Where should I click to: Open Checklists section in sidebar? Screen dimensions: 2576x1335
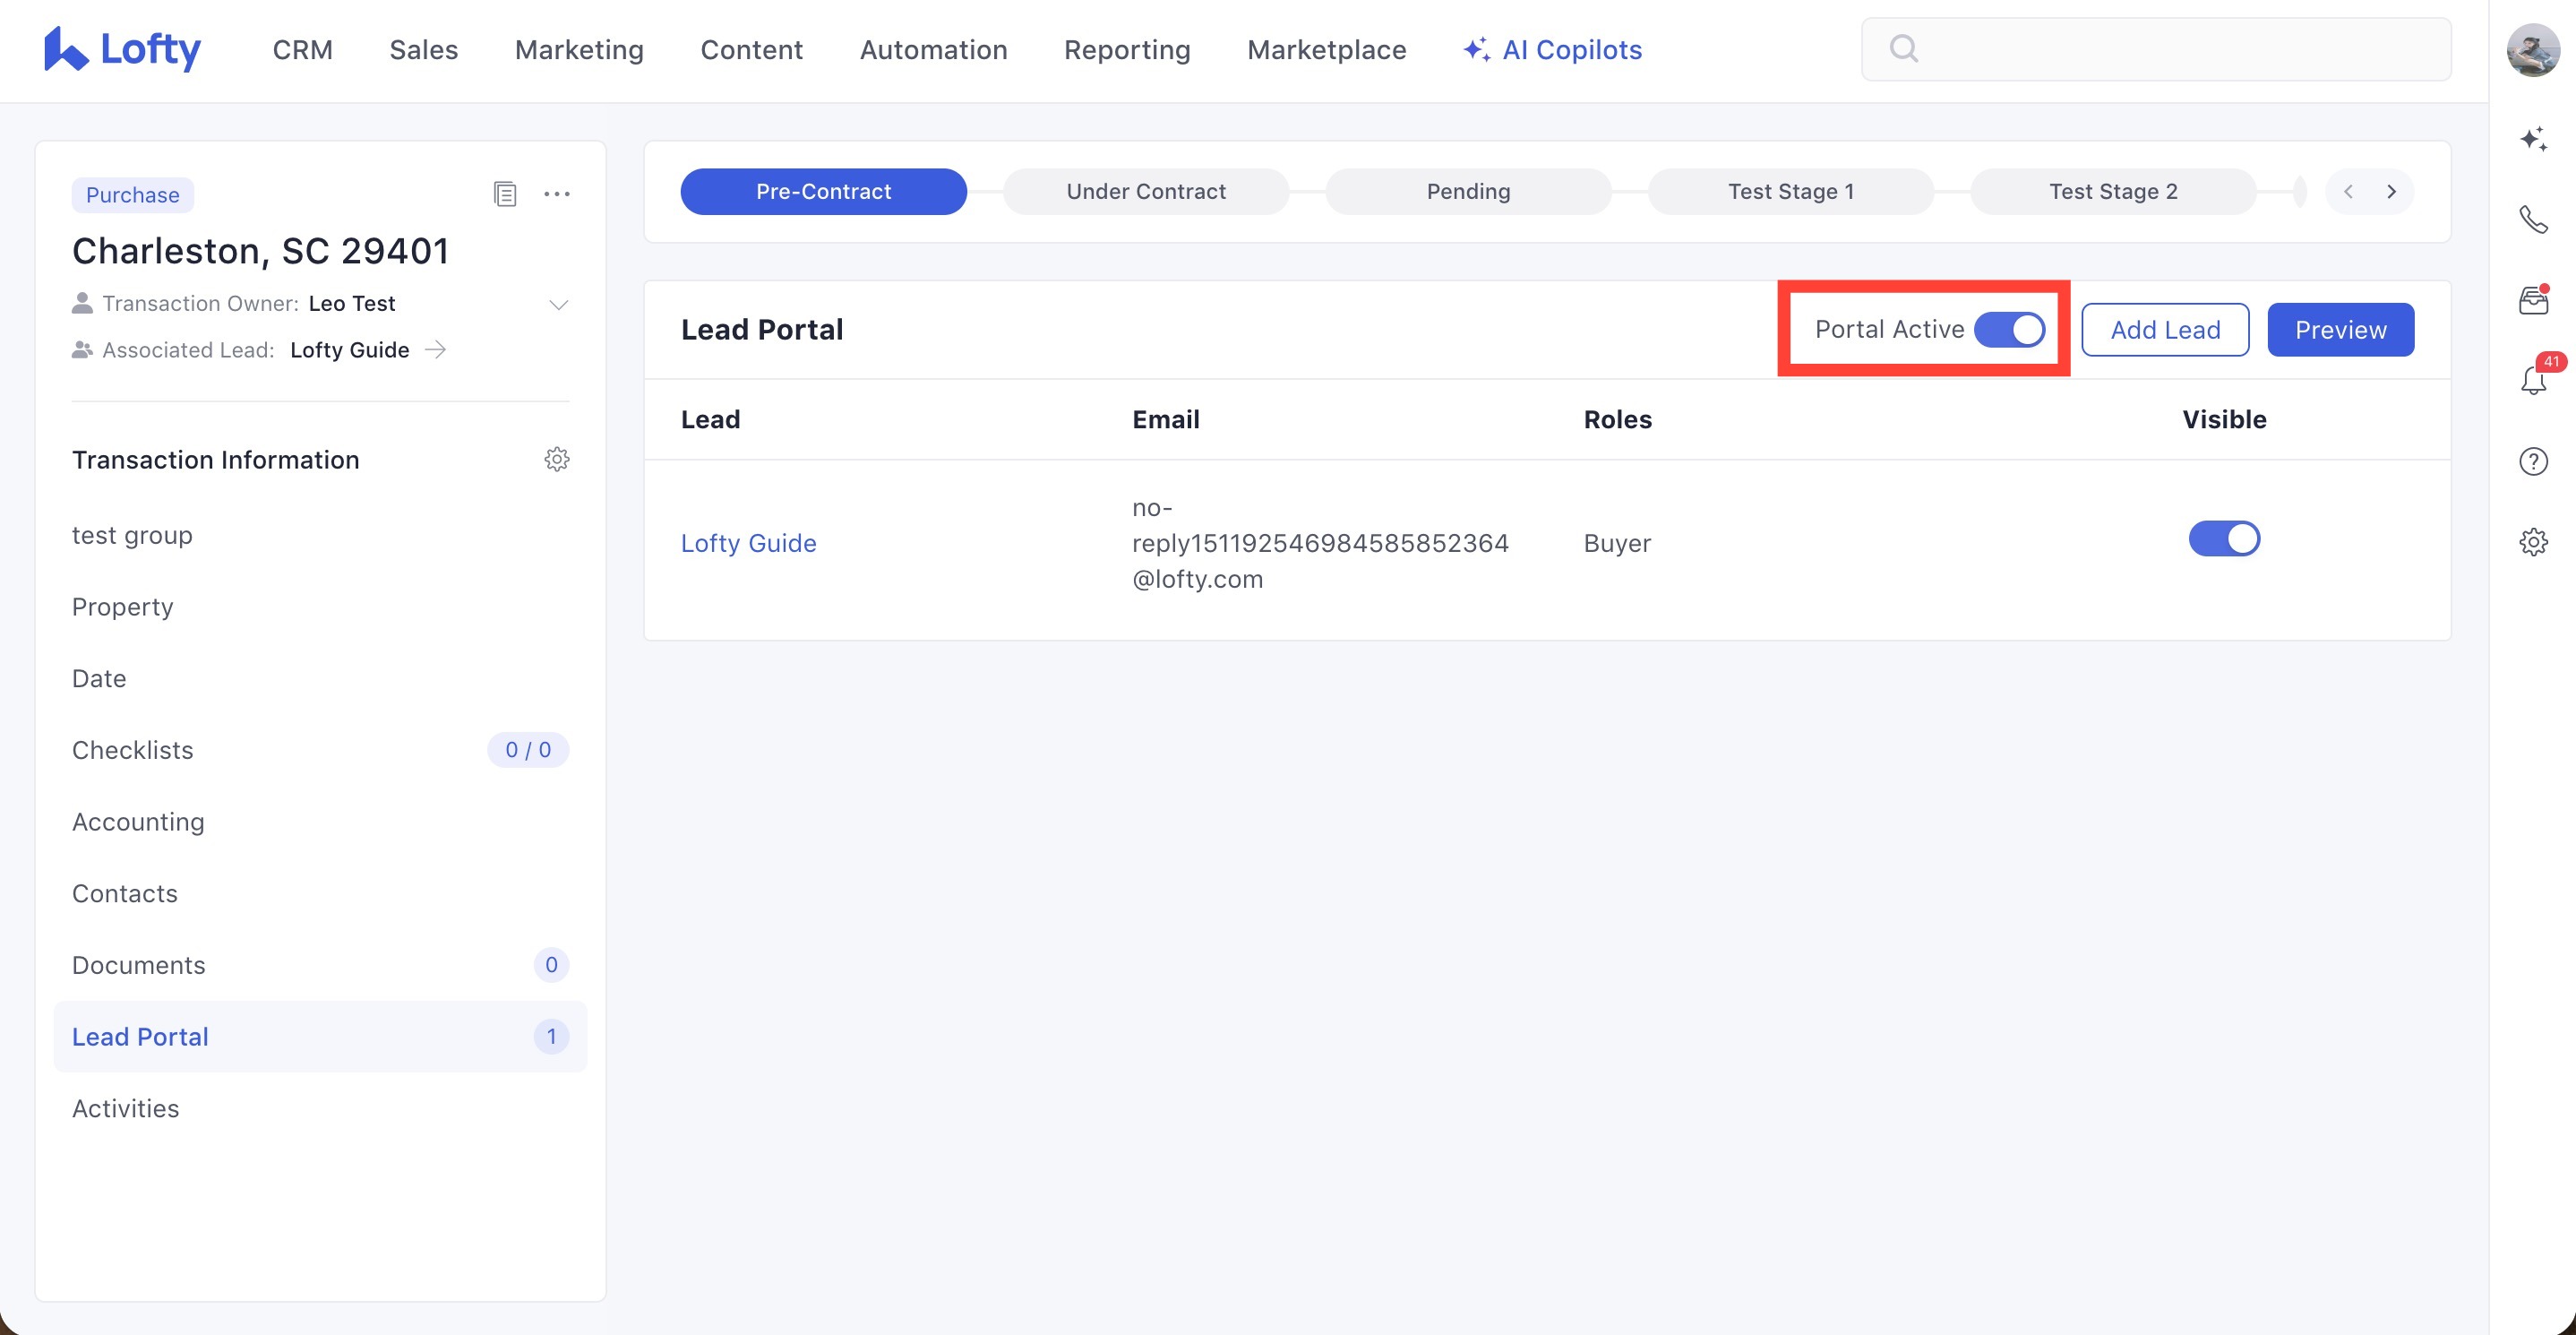tap(133, 750)
